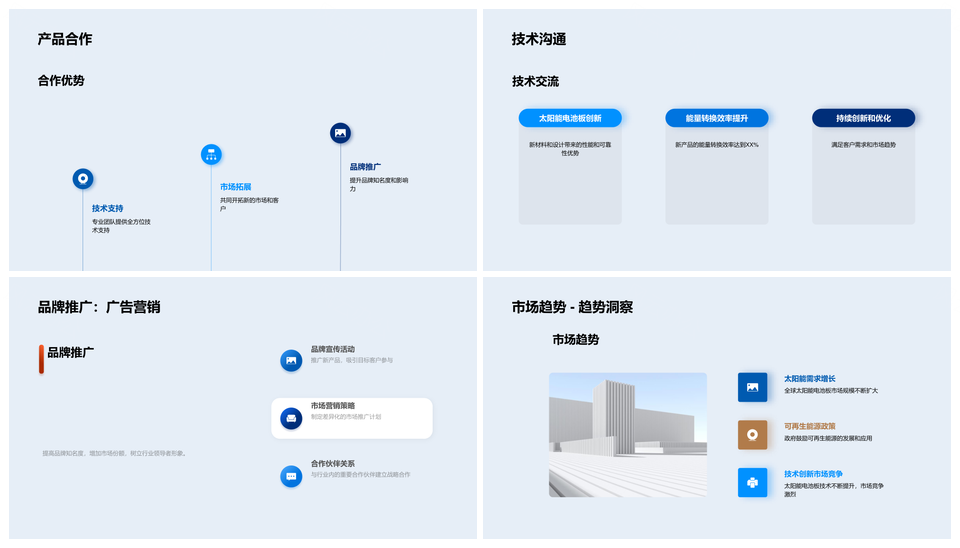
Task: Click the chat bubble icon beside 合作伙伴关系
Action: click(x=291, y=476)
